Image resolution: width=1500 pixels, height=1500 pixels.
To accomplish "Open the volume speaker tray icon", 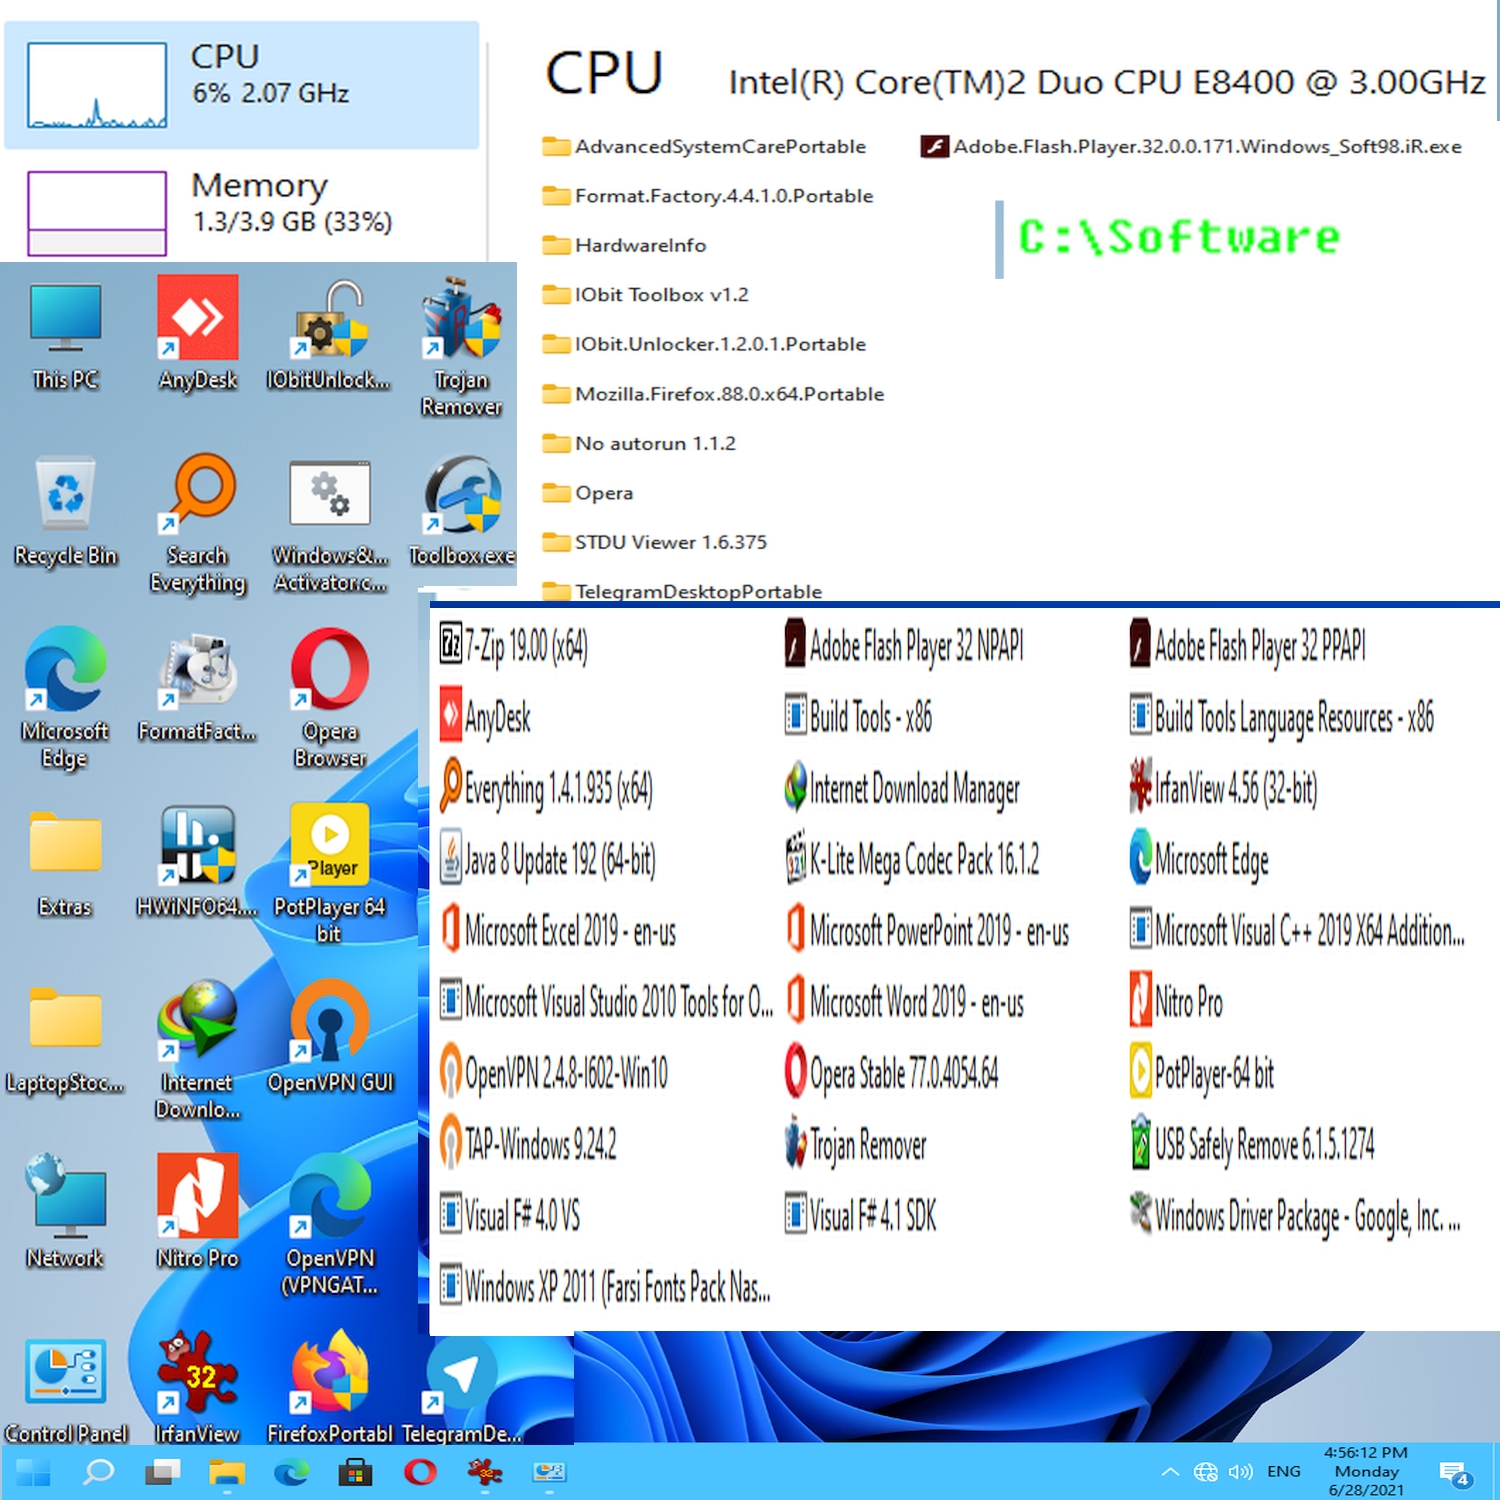I will (1241, 1472).
